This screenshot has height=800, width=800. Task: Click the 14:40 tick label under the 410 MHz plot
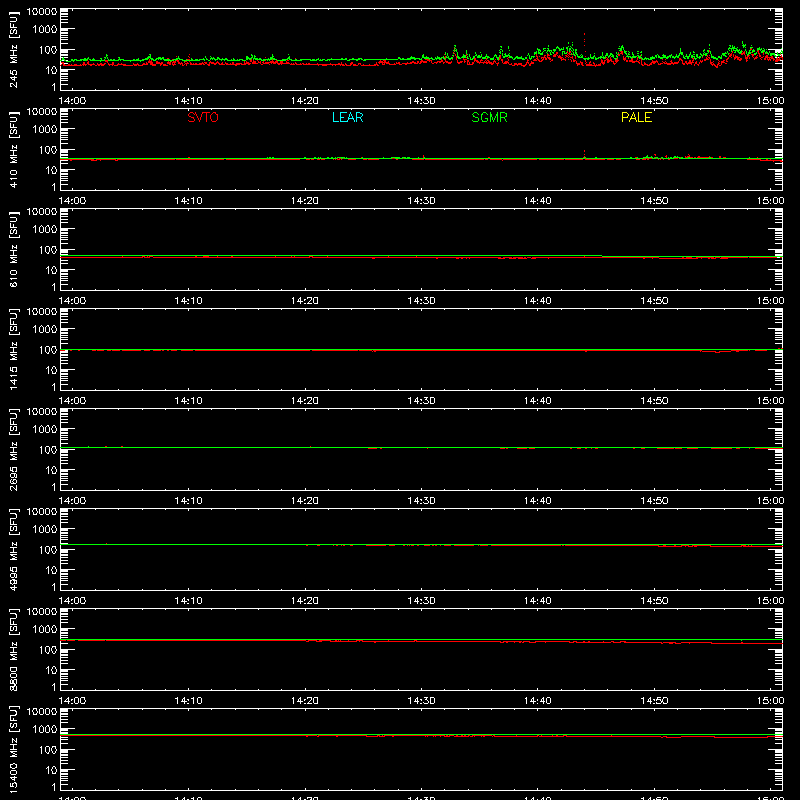tap(538, 201)
